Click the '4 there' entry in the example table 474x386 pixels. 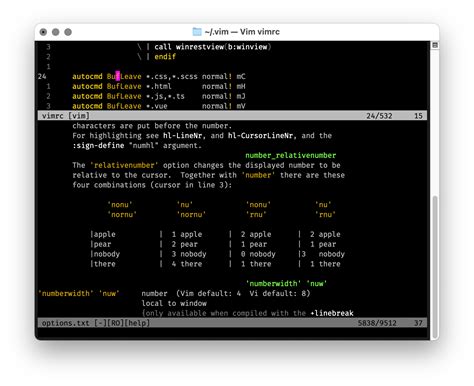(x=187, y=264)
